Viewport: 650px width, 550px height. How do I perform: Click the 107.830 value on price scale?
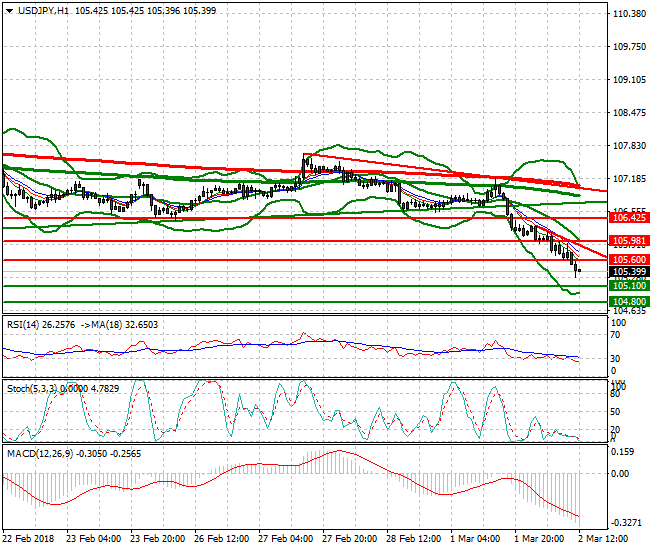click(627, 146)
